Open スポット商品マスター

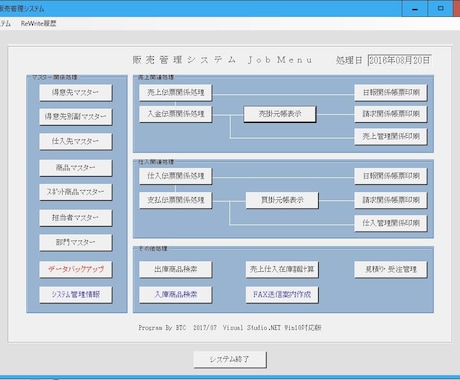76,192
